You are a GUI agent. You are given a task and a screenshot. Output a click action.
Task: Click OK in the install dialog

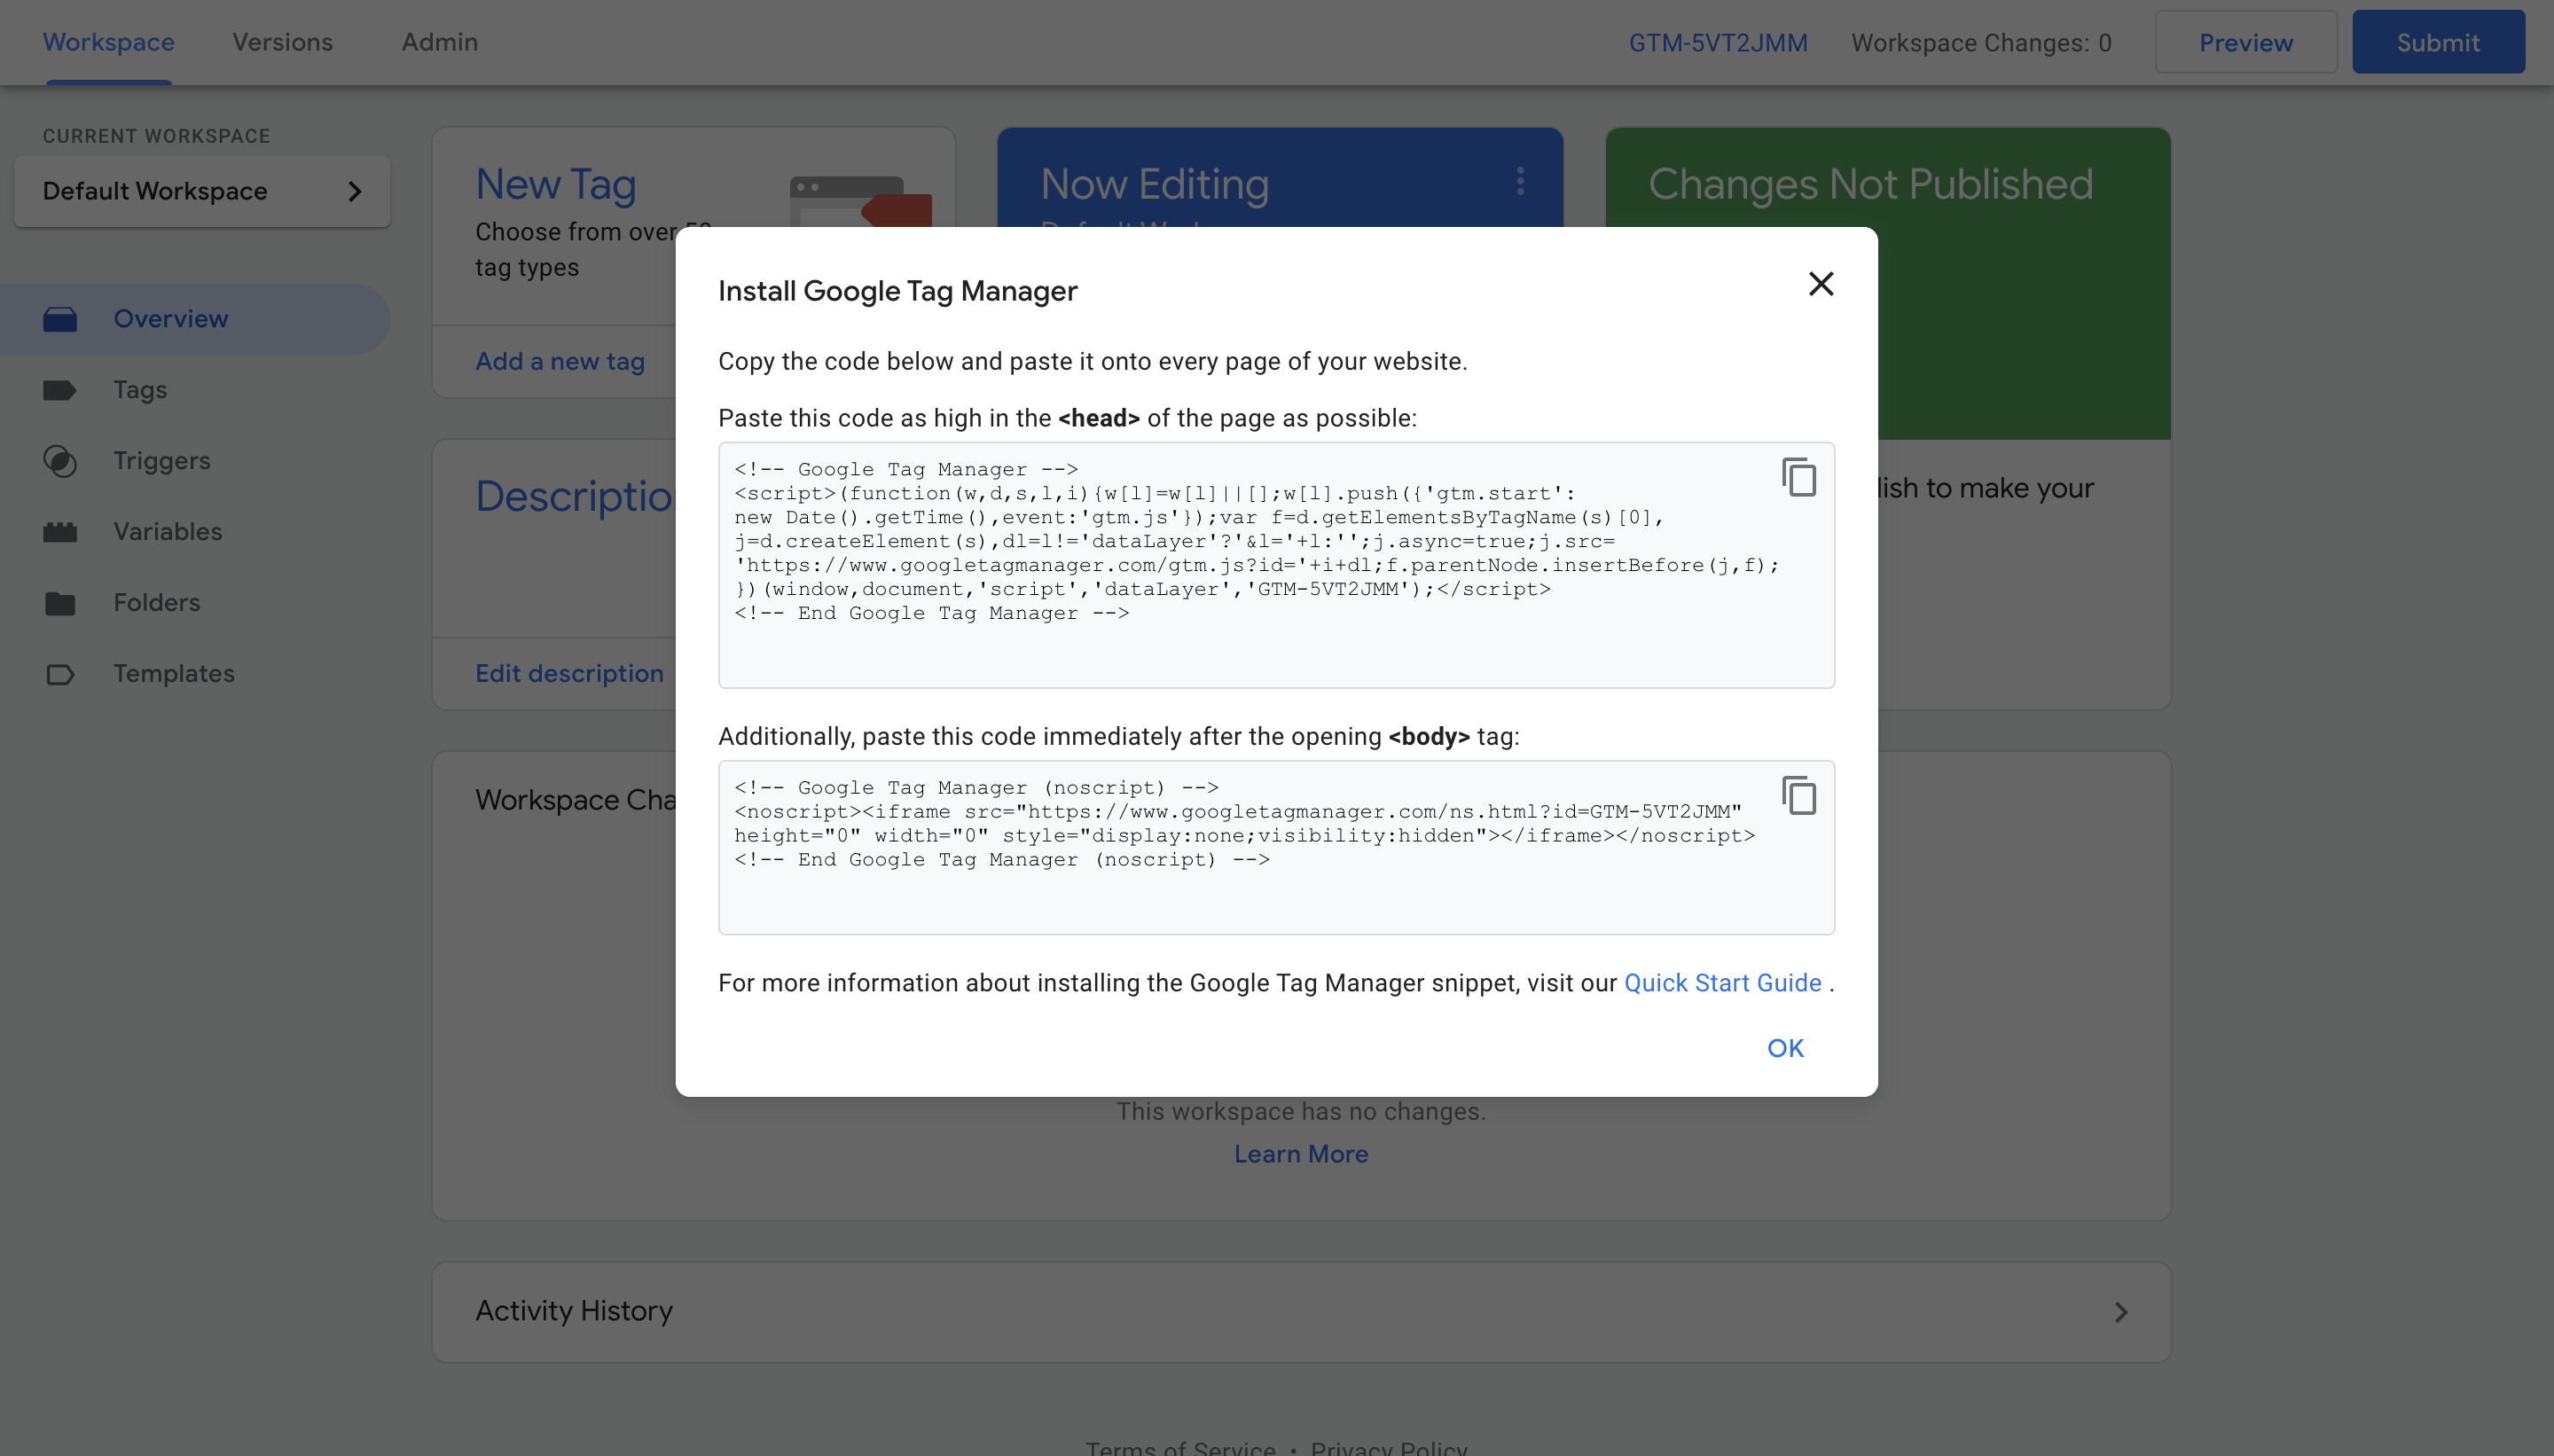1785,1048
